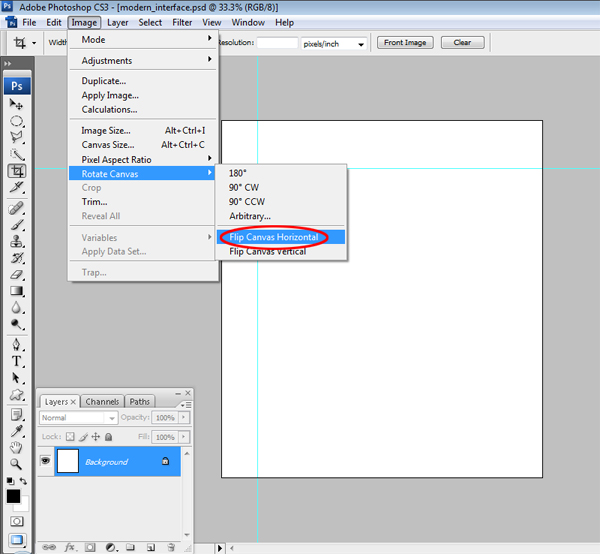Select the Brush tool
The image size is (600, 554).
pyautogui.click(x=16, y=225)
